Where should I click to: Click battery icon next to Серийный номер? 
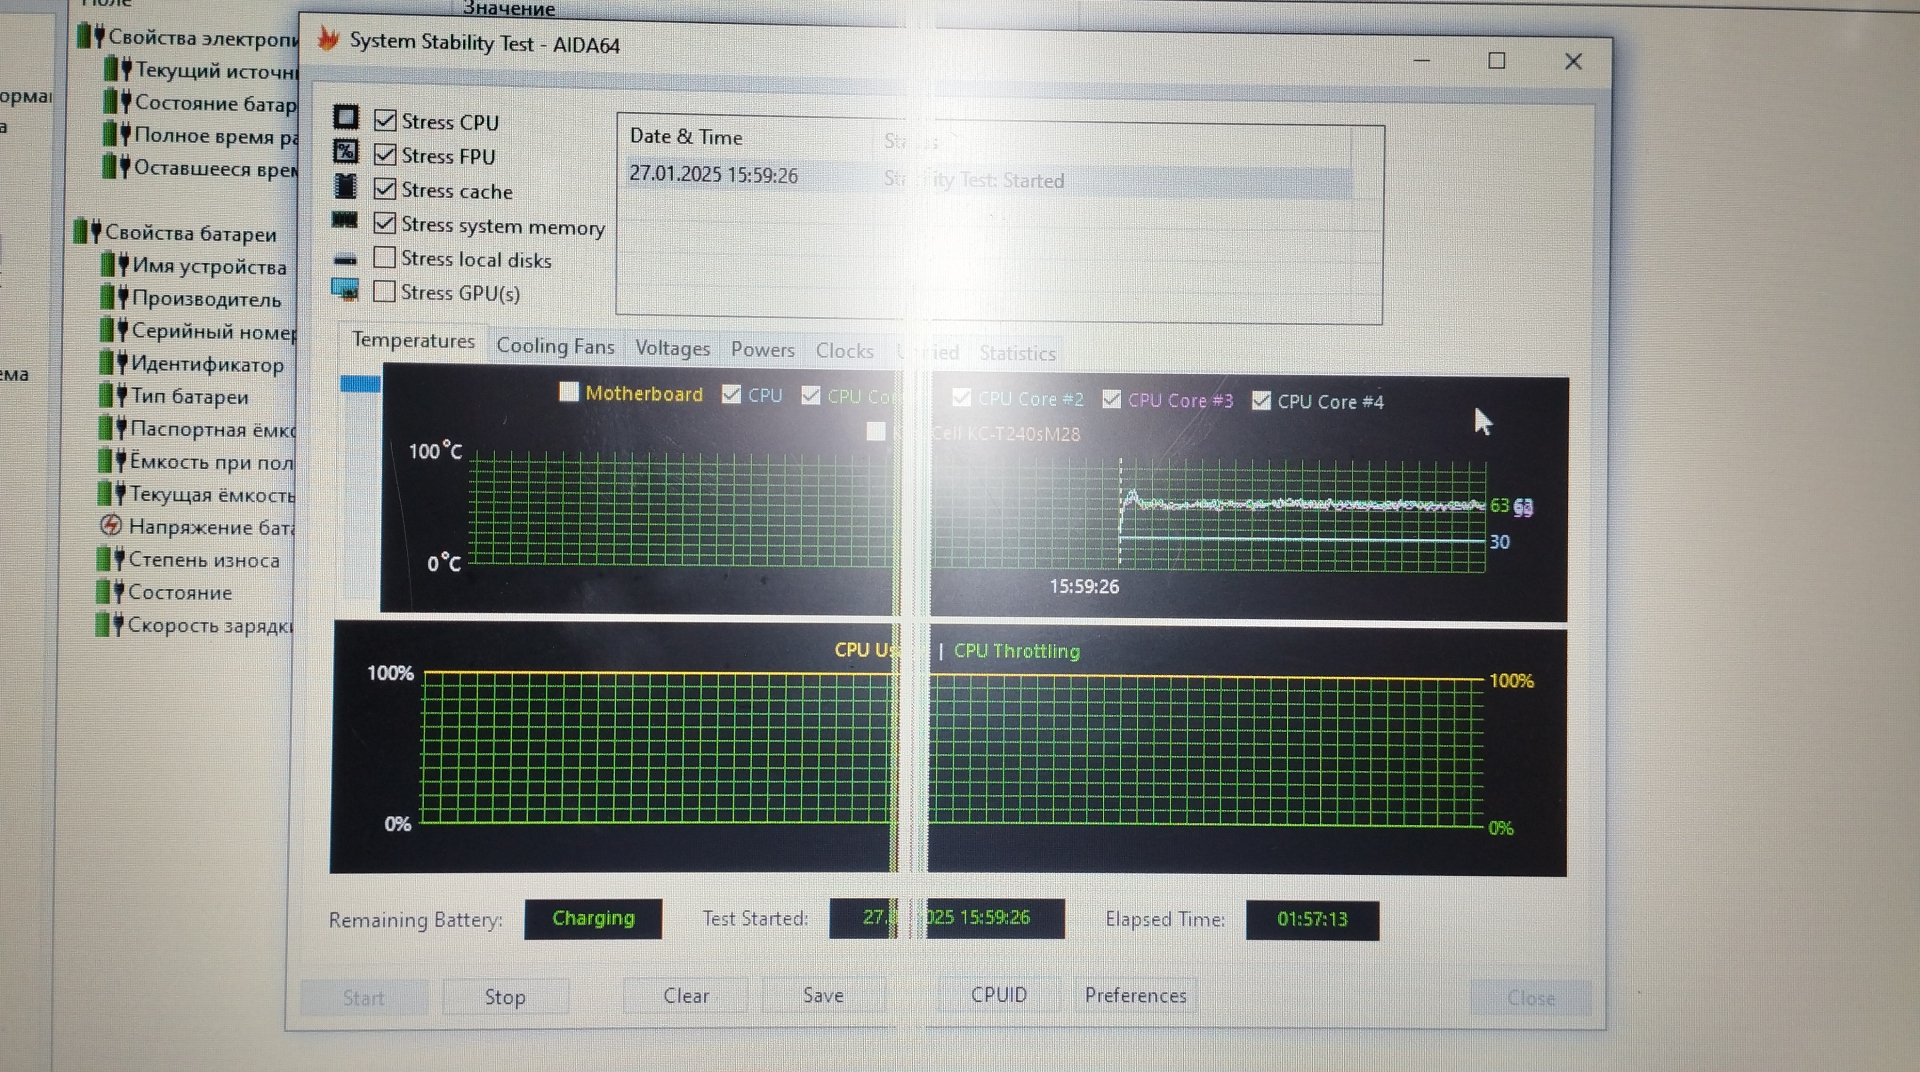click(115, 330)
